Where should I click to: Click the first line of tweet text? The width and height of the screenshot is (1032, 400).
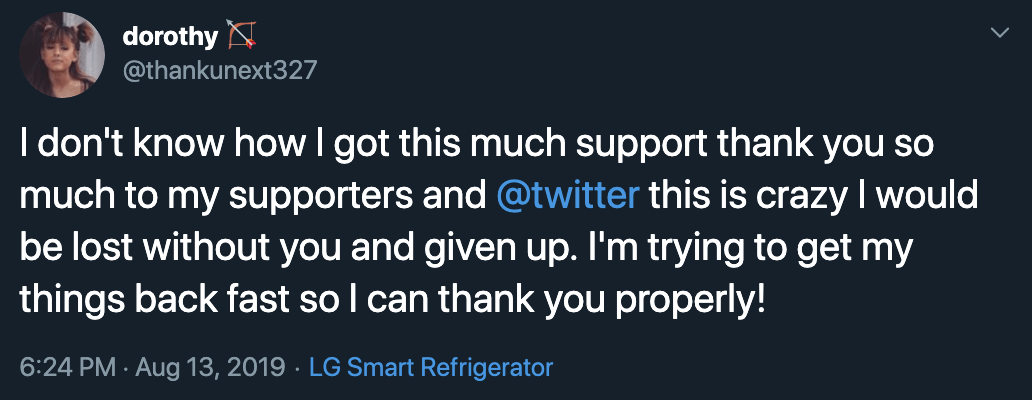[477, 145]
